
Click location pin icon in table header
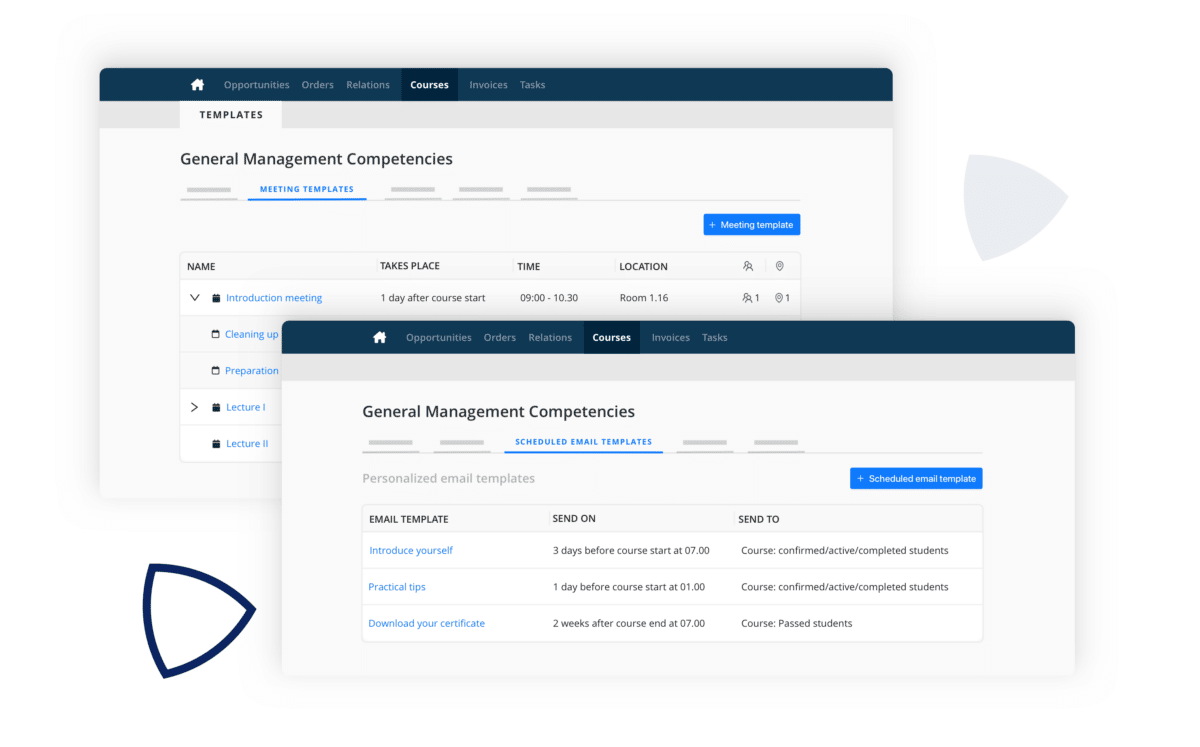[779, 266]
